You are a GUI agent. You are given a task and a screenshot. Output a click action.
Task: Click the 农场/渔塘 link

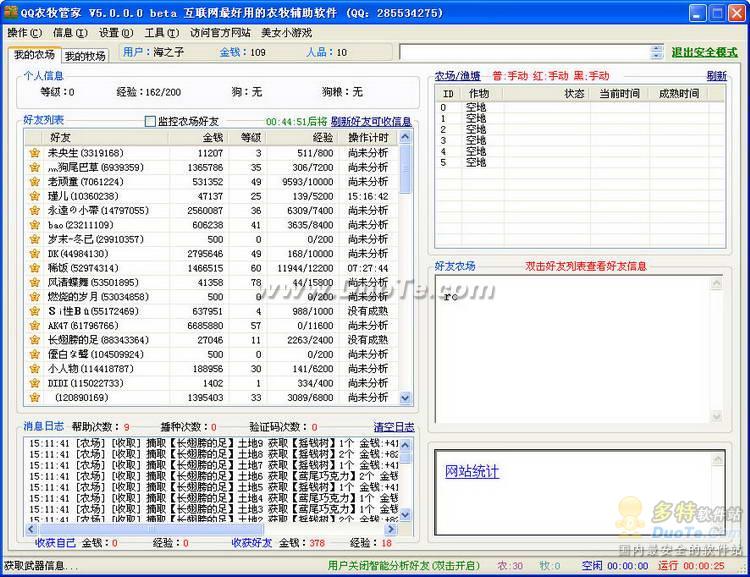pos(457,76)
